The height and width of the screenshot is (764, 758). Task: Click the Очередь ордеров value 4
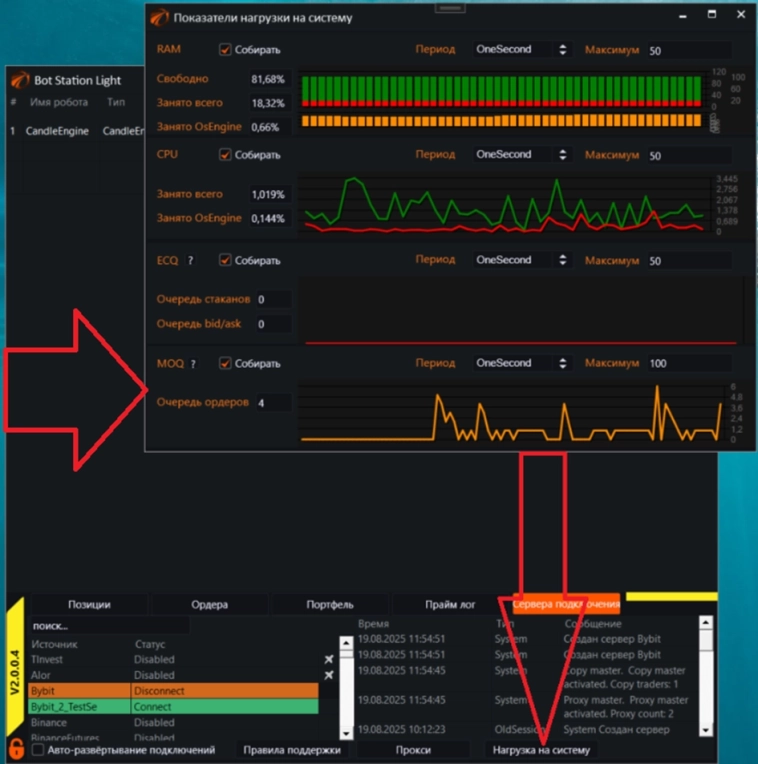click(273, 403)
